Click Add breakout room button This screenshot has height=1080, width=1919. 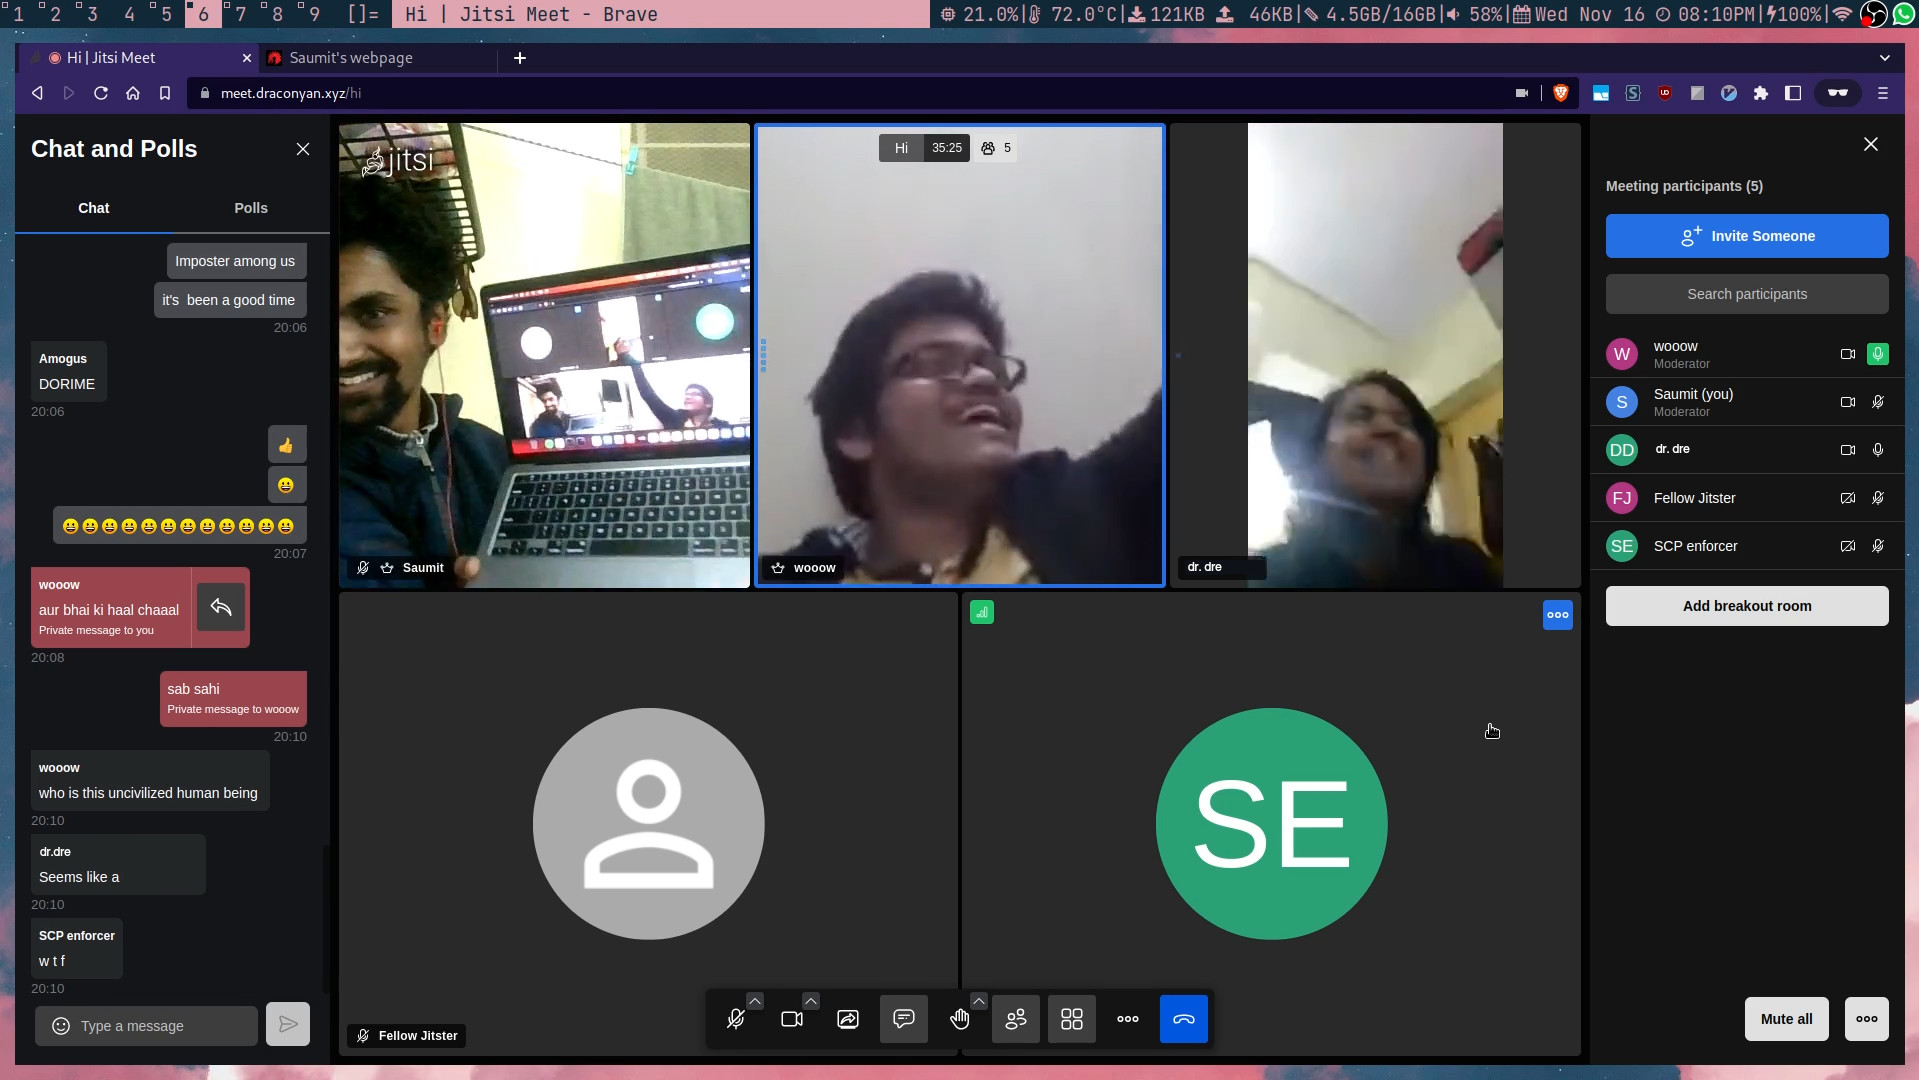pos(1747,606)
